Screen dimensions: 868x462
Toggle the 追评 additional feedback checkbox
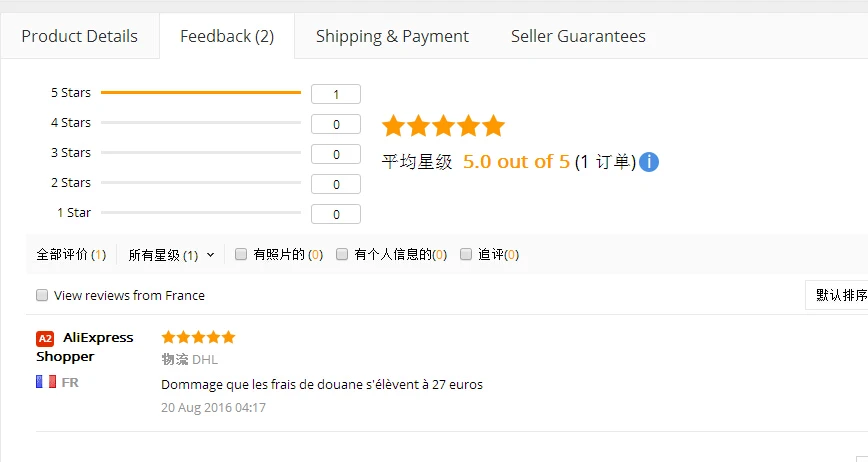tap(466, 254)
